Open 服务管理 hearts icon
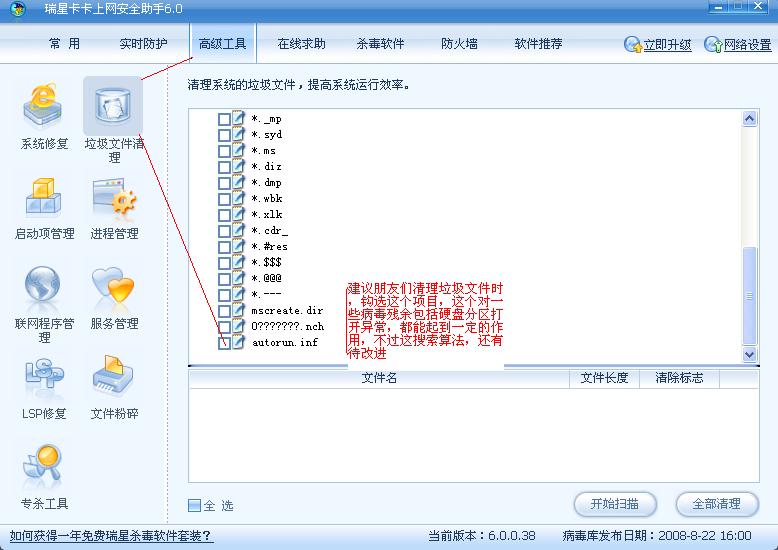 [113, 285]
